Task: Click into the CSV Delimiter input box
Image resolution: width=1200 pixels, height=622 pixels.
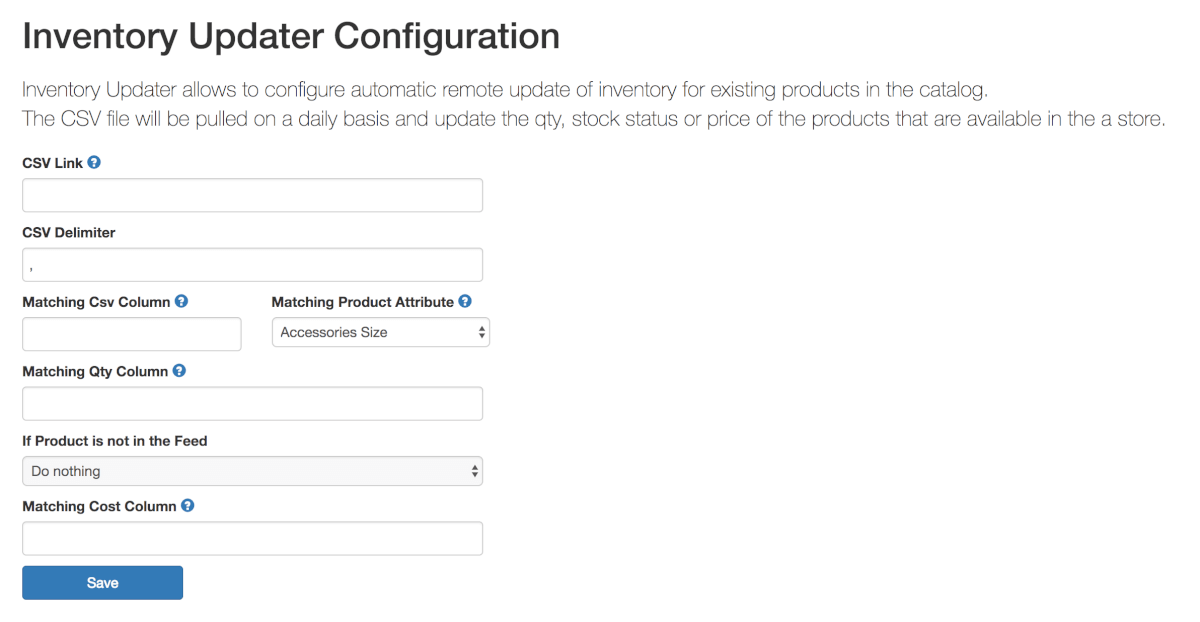Action: [x=252, y=265]
